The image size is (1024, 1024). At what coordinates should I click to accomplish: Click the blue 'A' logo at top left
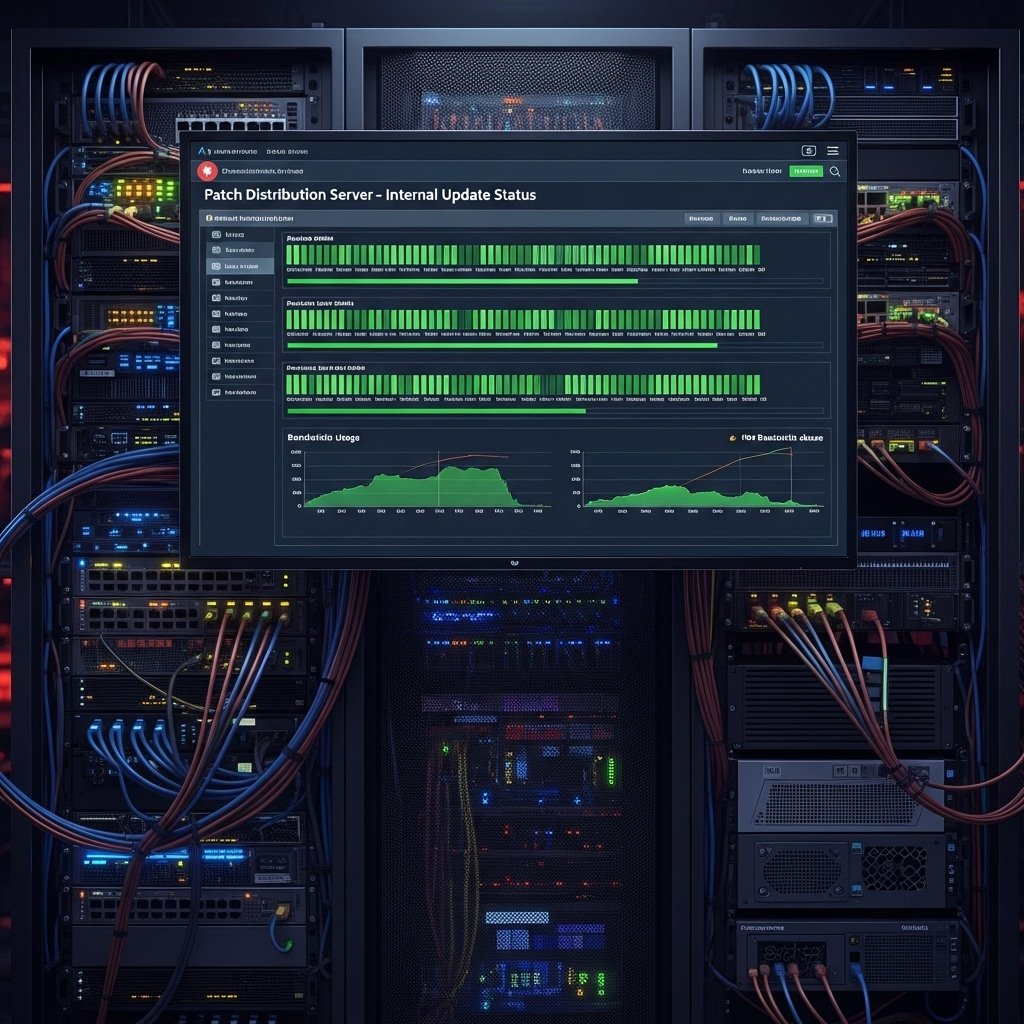point(203,151)
